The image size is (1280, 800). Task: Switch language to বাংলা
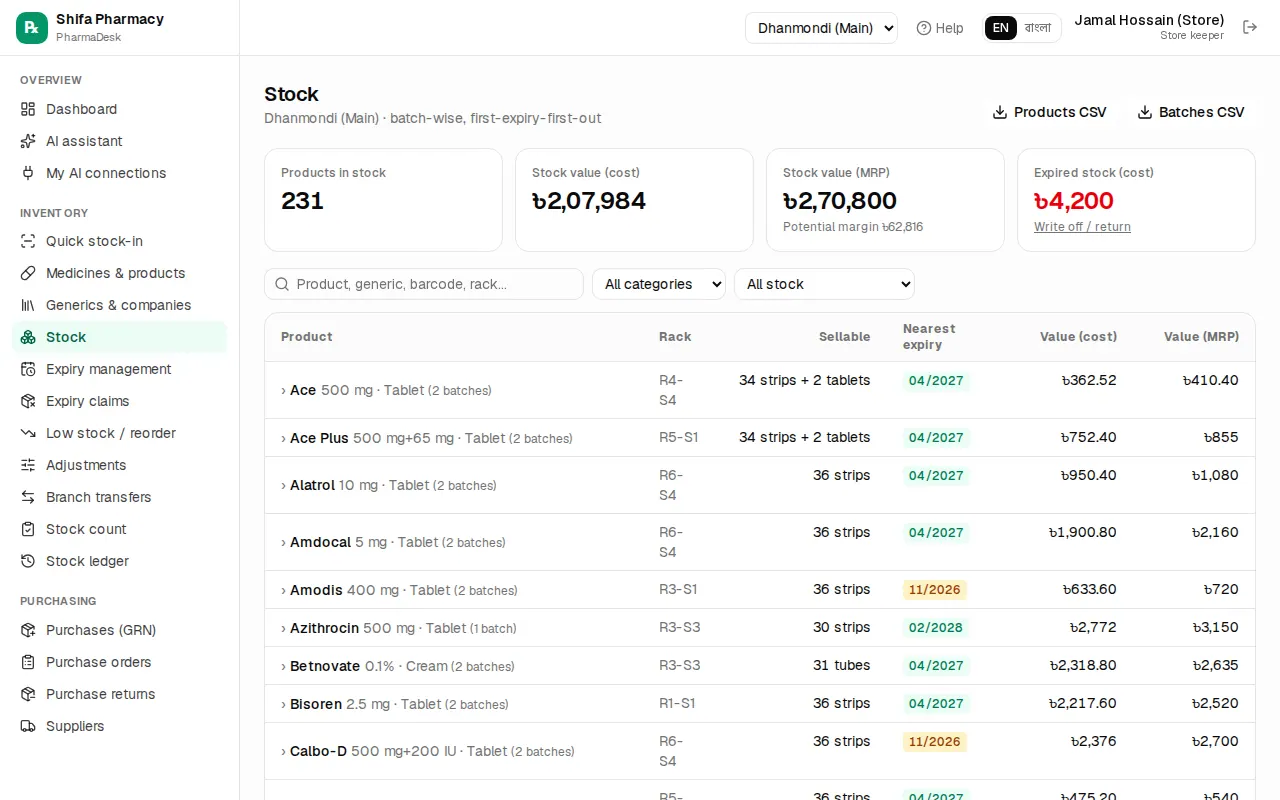[x=1038, y=28]
